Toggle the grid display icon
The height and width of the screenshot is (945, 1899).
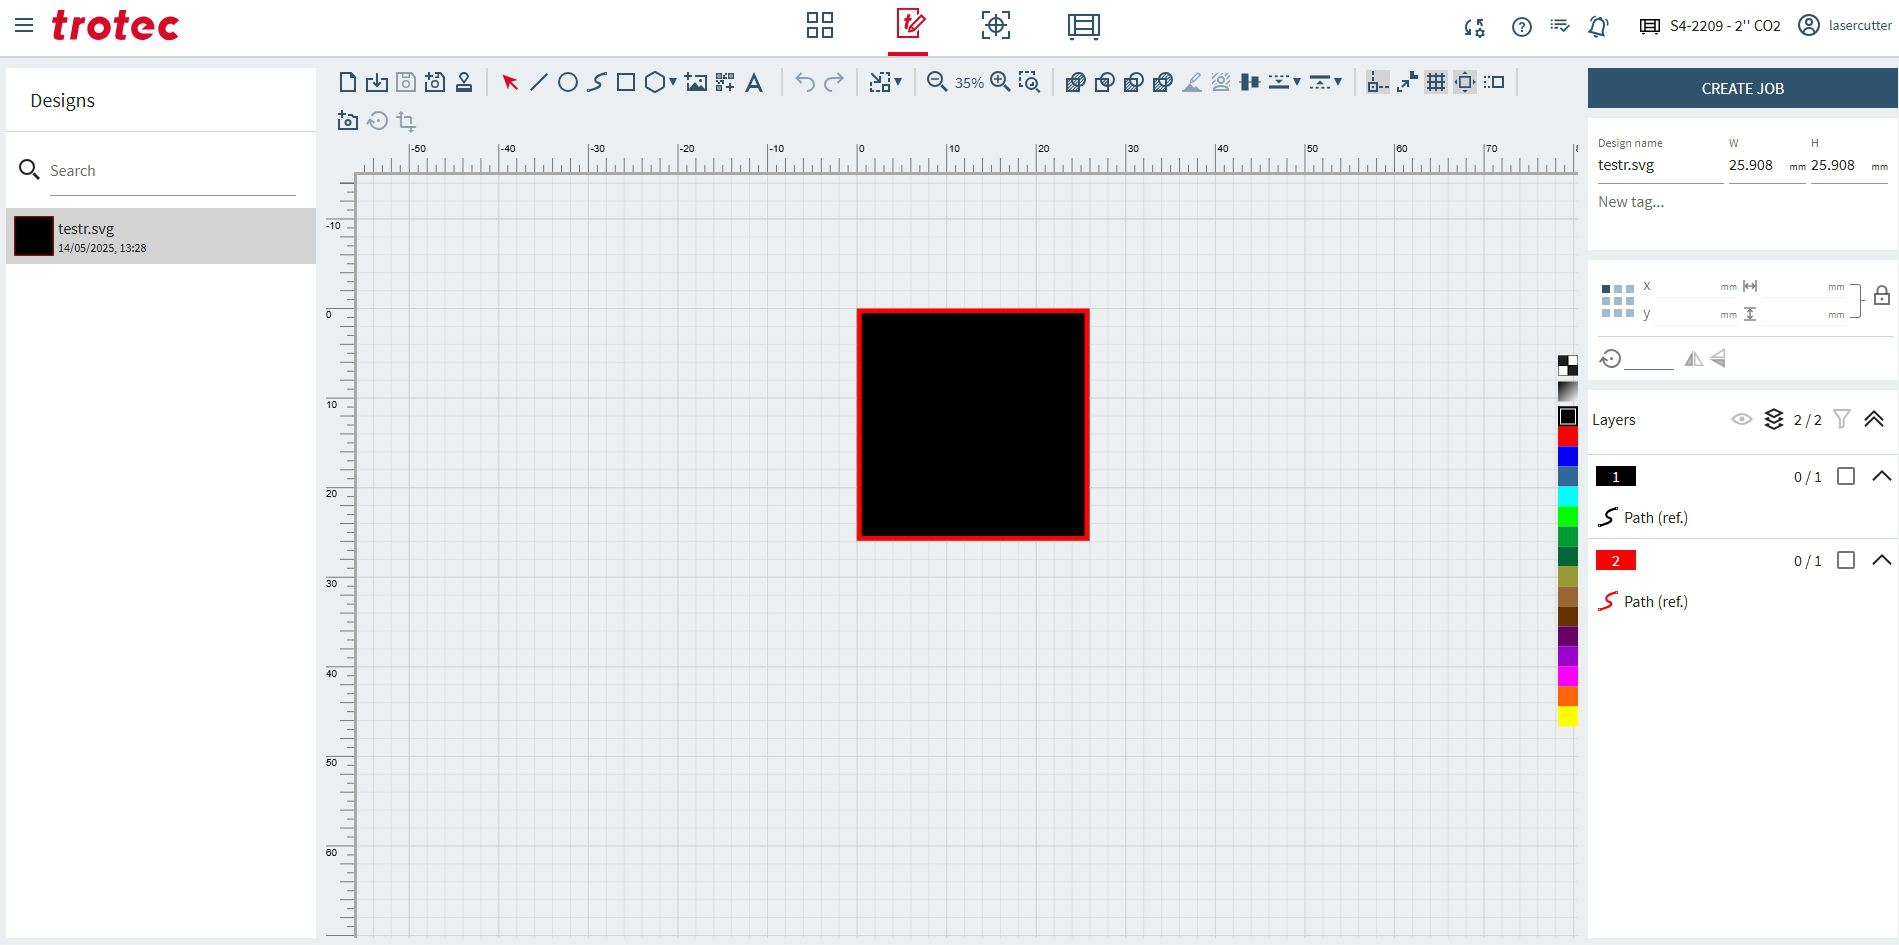(1436, 82)
